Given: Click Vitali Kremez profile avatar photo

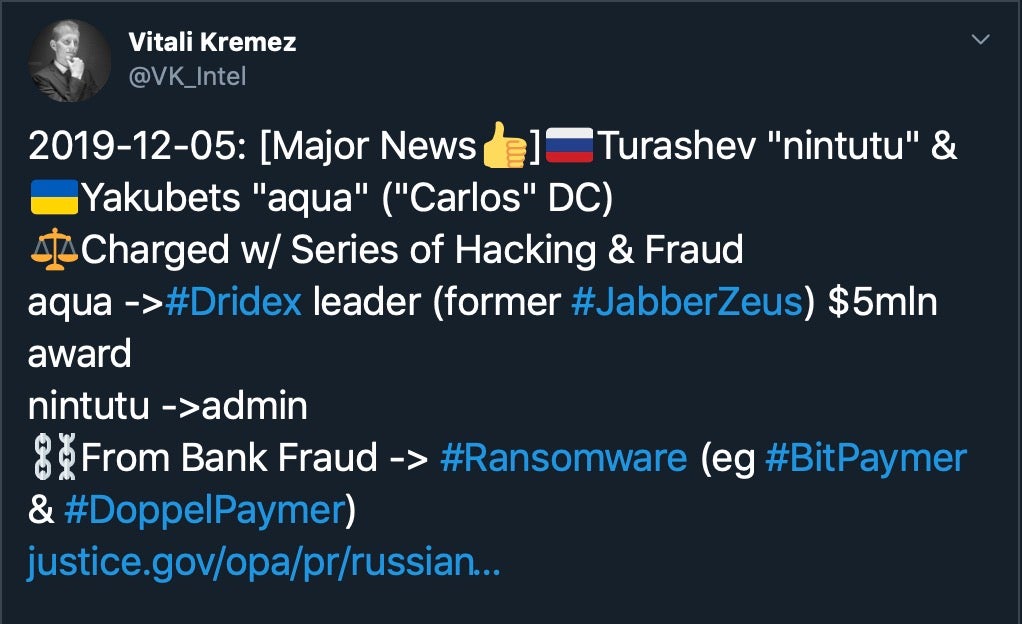Looking at the screenshot, I should (70, 61).
